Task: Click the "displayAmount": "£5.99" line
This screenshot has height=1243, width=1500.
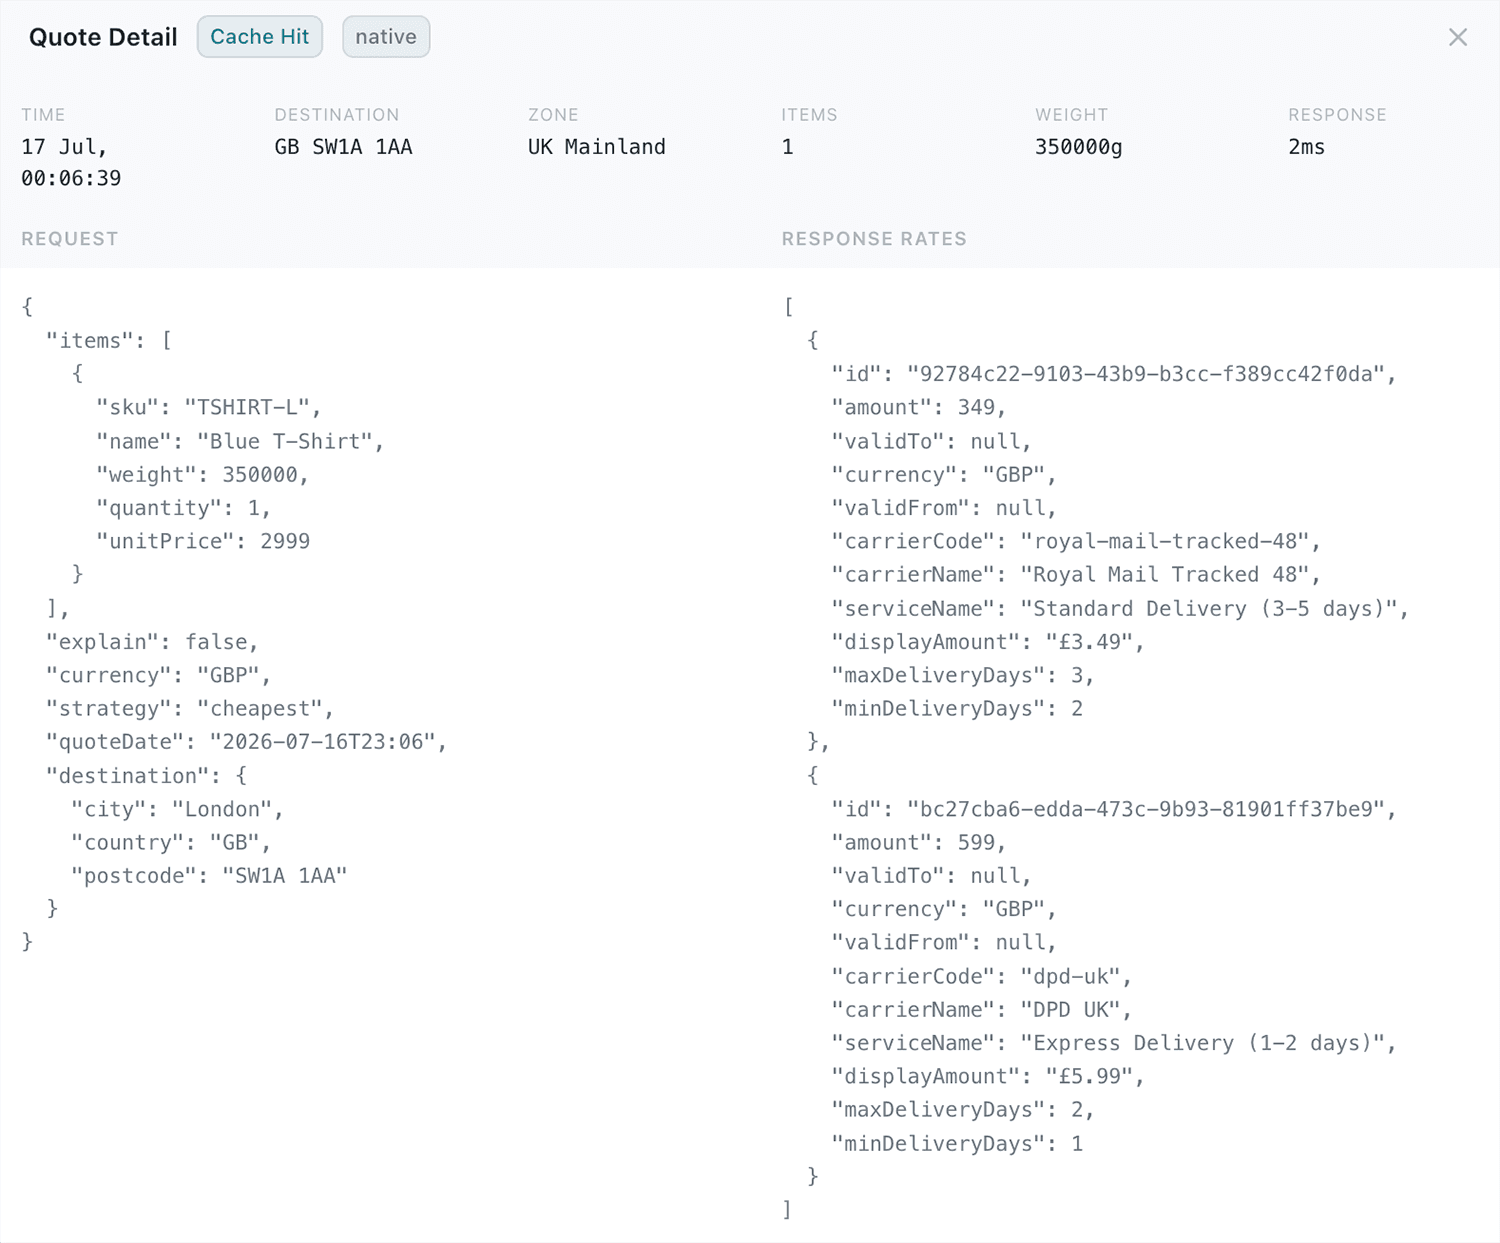Action: pyautogui.click(x=988, y=1077)
